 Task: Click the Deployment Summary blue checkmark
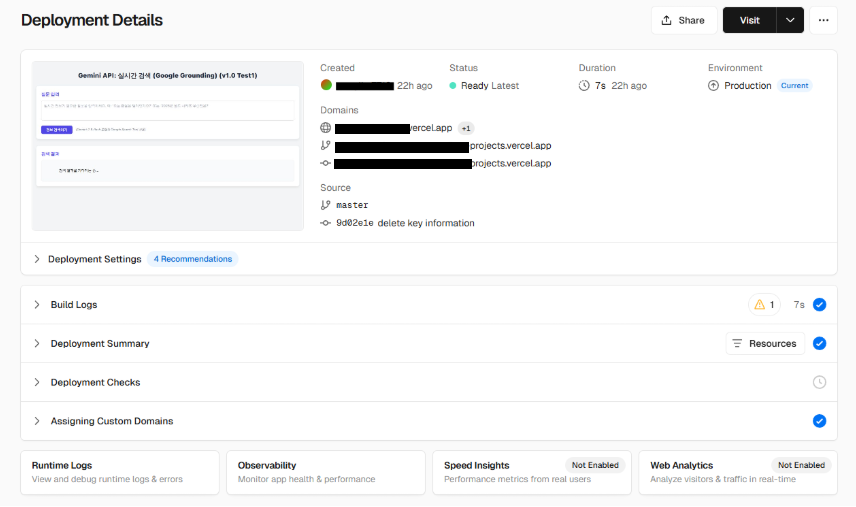[x=819, y=343]
